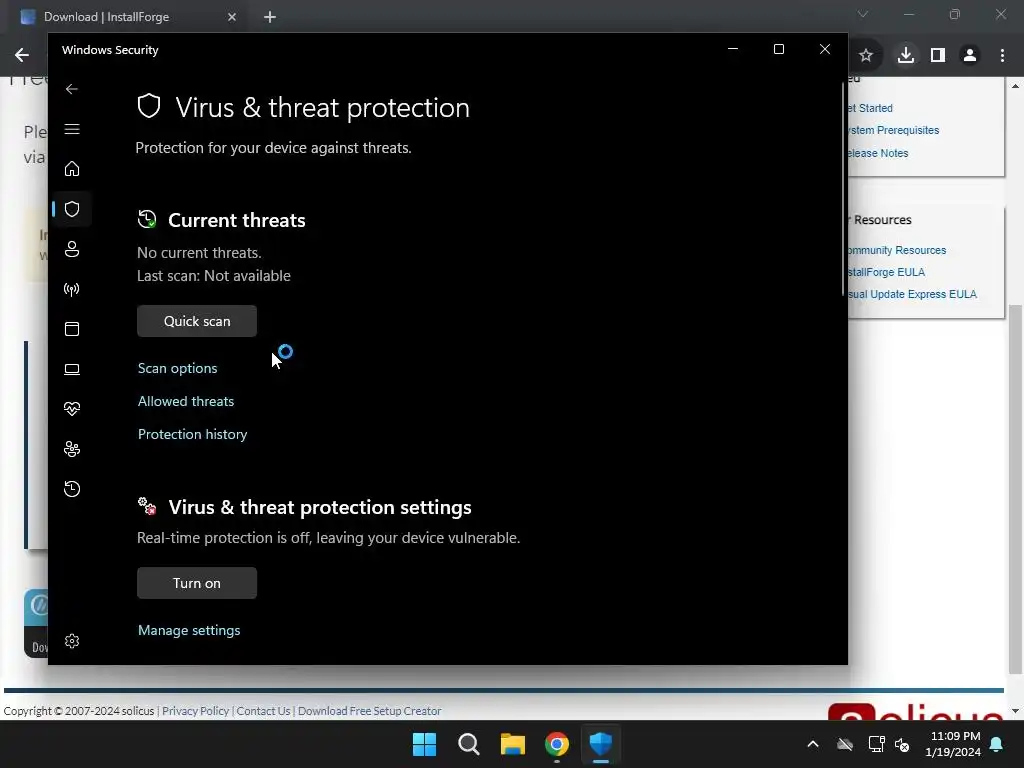The height and width of the screenshot is (768, 1024).
Task: Open Allowed threats link
Action: (185, 401)
